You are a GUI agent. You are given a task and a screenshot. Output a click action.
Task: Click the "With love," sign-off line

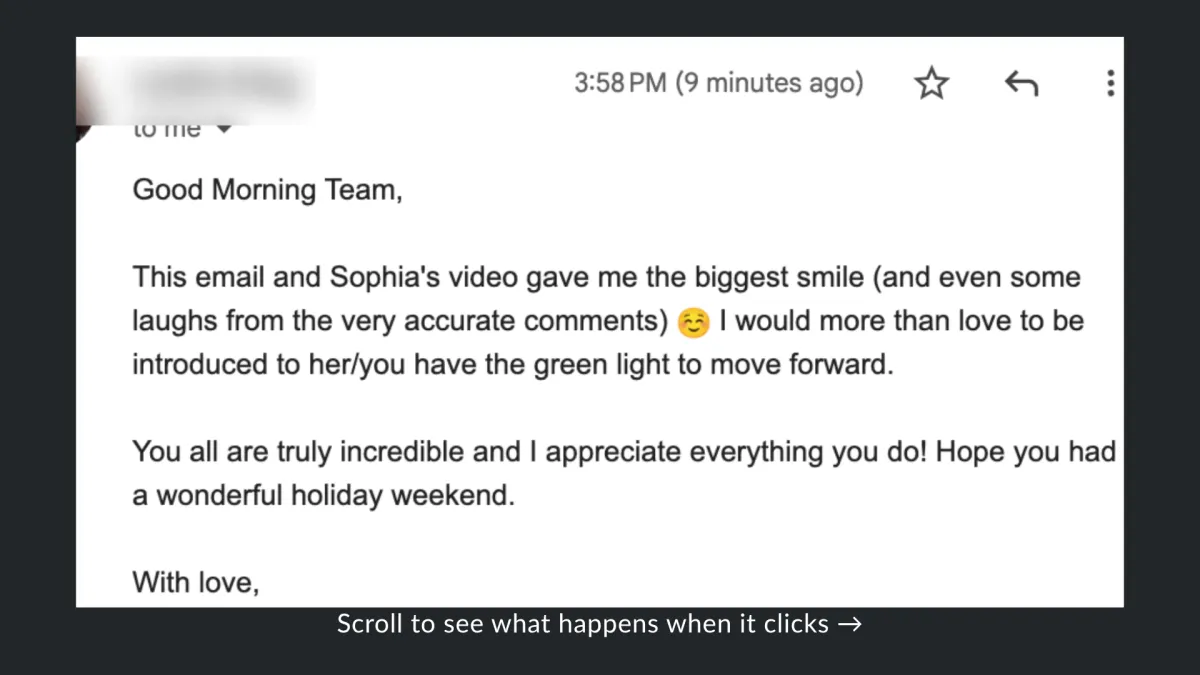pyautogui.click(x=196, y=581)
